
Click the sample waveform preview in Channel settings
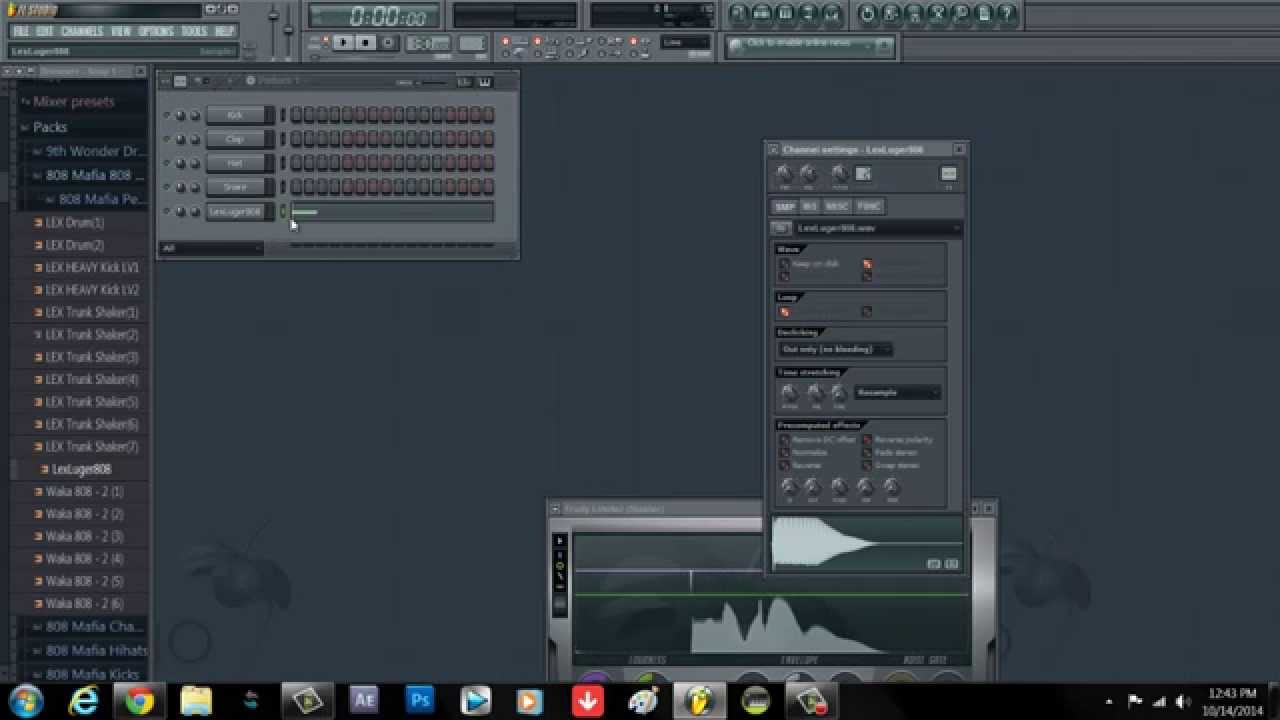click(x=866, y=543)
